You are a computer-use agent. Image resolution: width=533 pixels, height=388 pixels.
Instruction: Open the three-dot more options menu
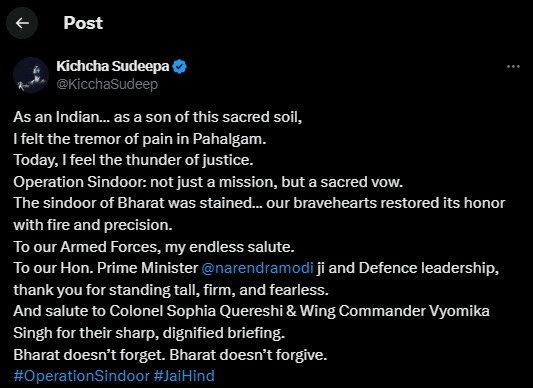tap(513, 66)
